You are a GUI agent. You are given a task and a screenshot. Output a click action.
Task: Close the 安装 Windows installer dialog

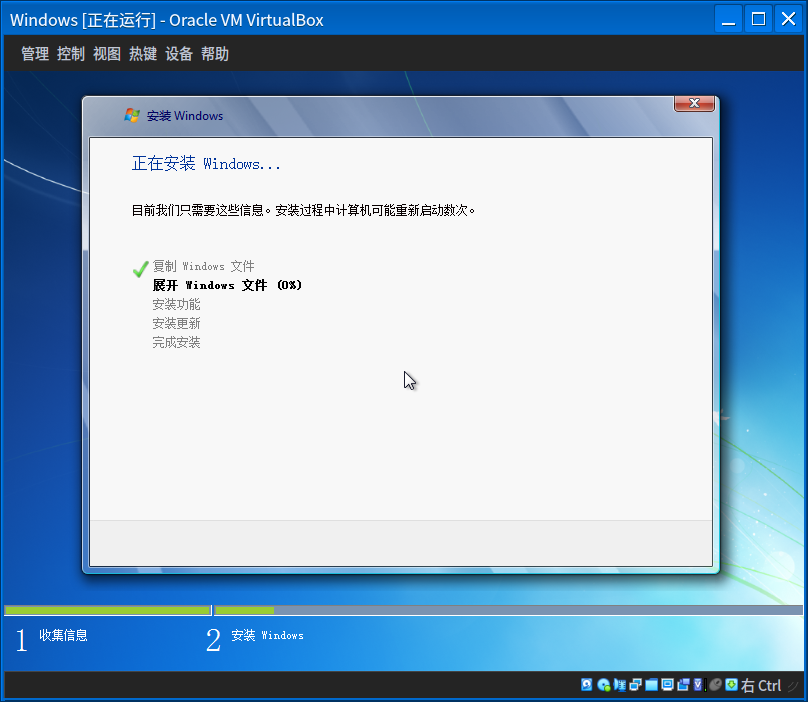point(694,104)
